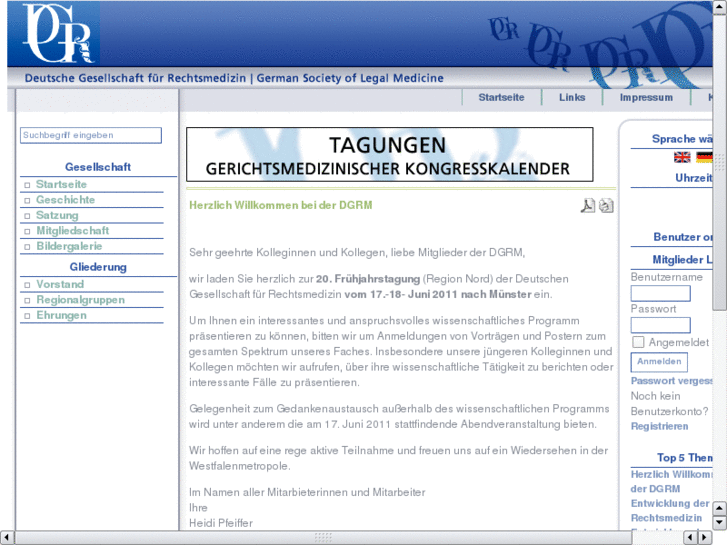Screen dimensions: 727x545
Task: Click the horizontal scrollbar thumb
Action: click(x=323, y=537)
